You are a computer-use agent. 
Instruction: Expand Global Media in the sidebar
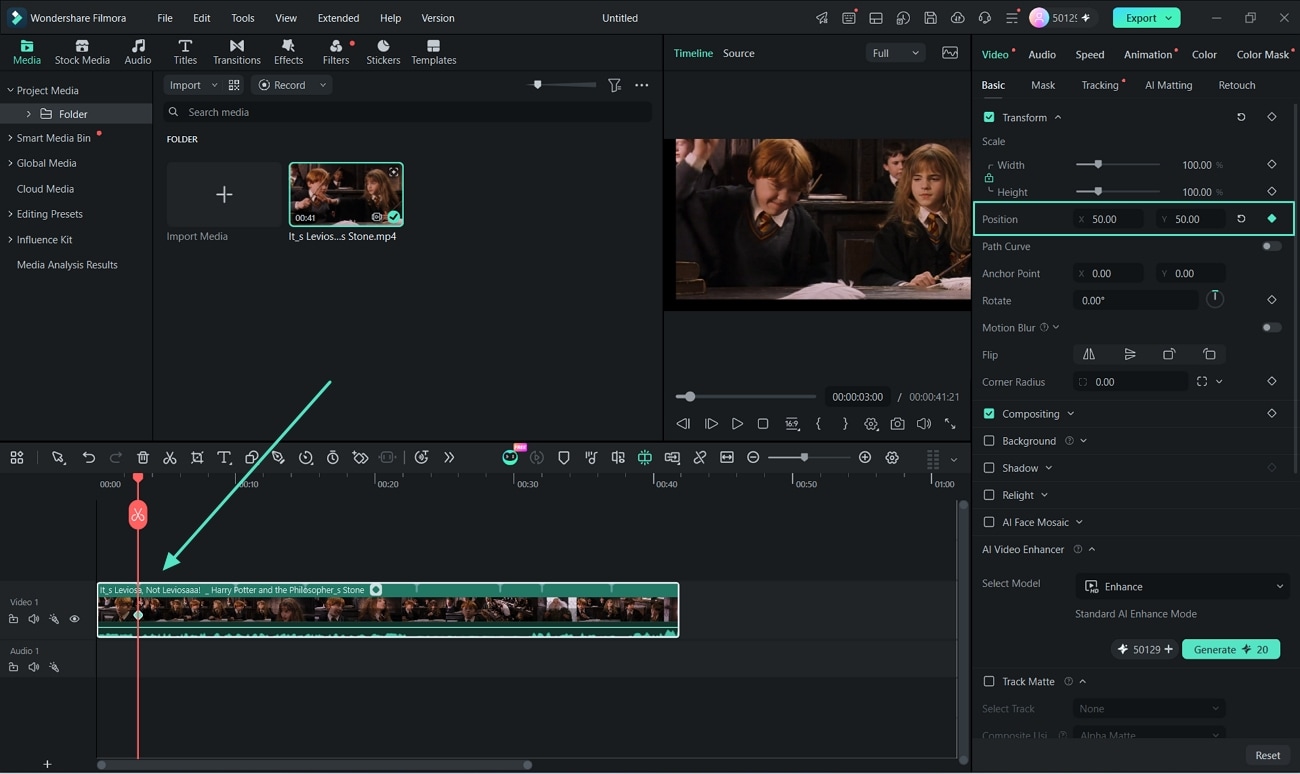(10, 163)
